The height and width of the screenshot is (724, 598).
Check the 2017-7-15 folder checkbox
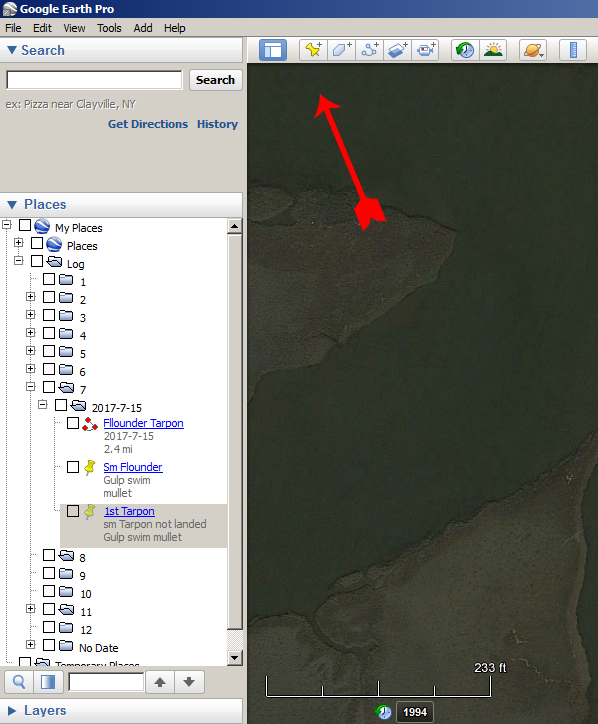click(61, 405)
